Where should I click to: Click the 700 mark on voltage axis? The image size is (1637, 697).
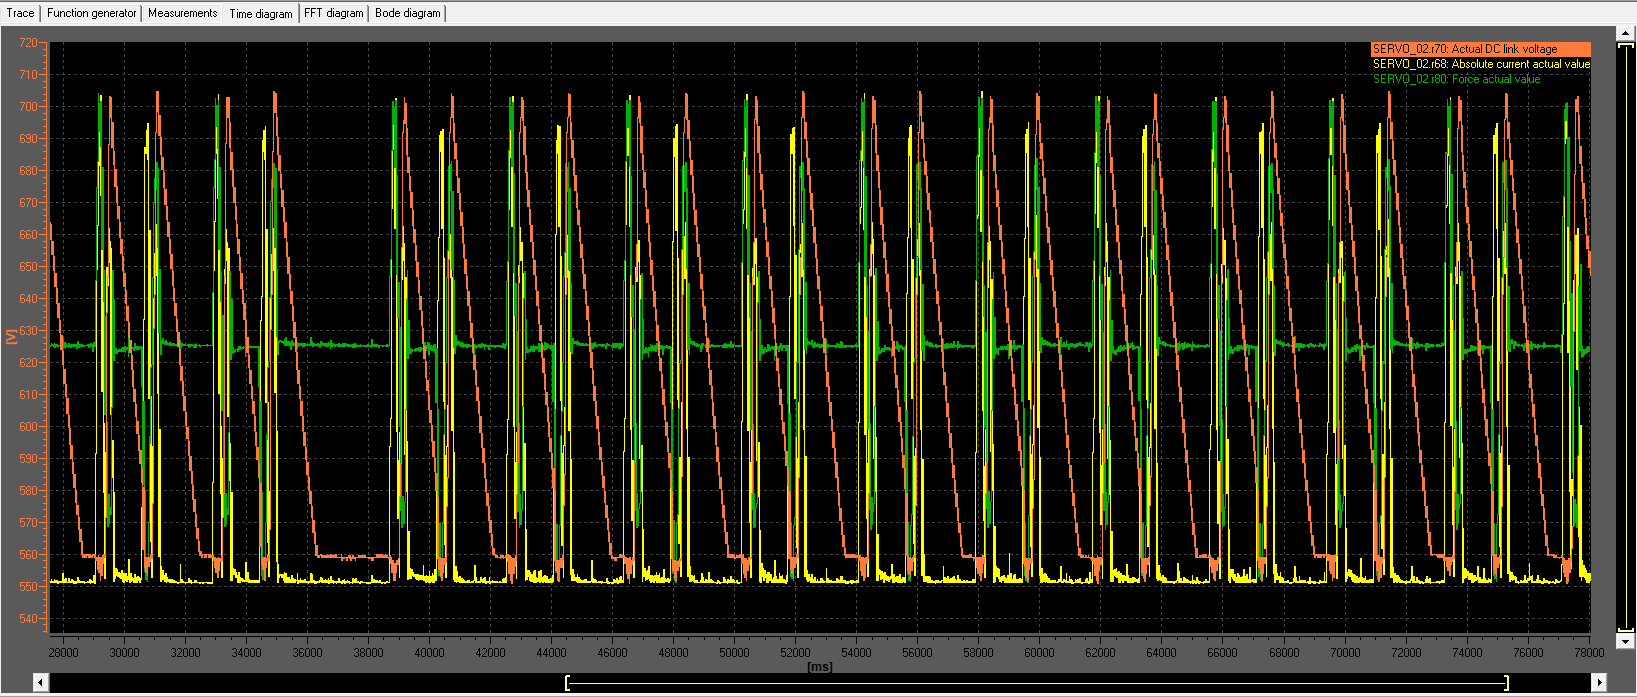[x=28, y=107]
